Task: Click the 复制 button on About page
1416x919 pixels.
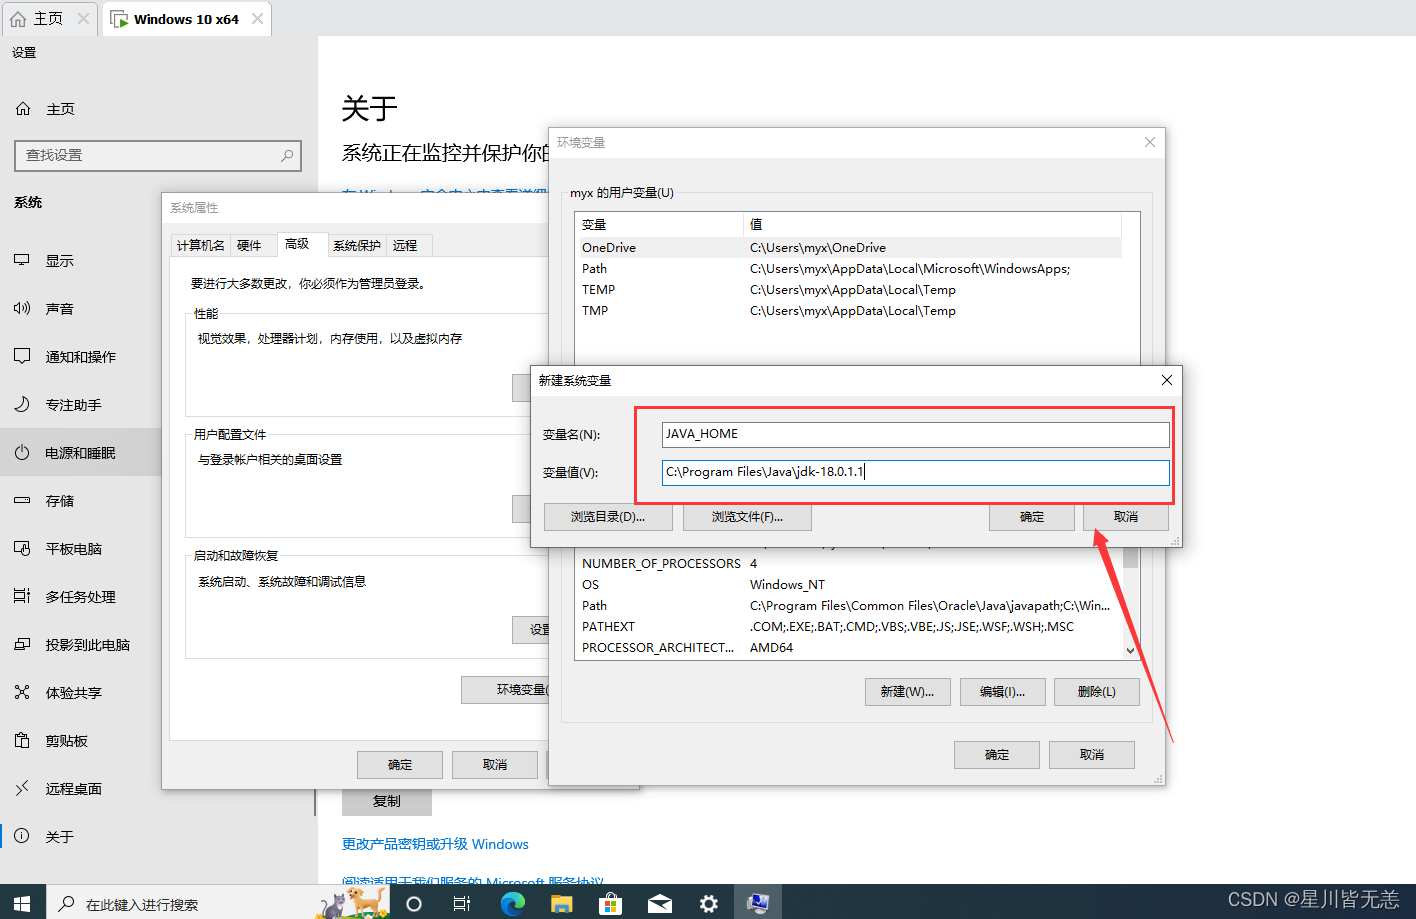Action: tap(387, 802)
